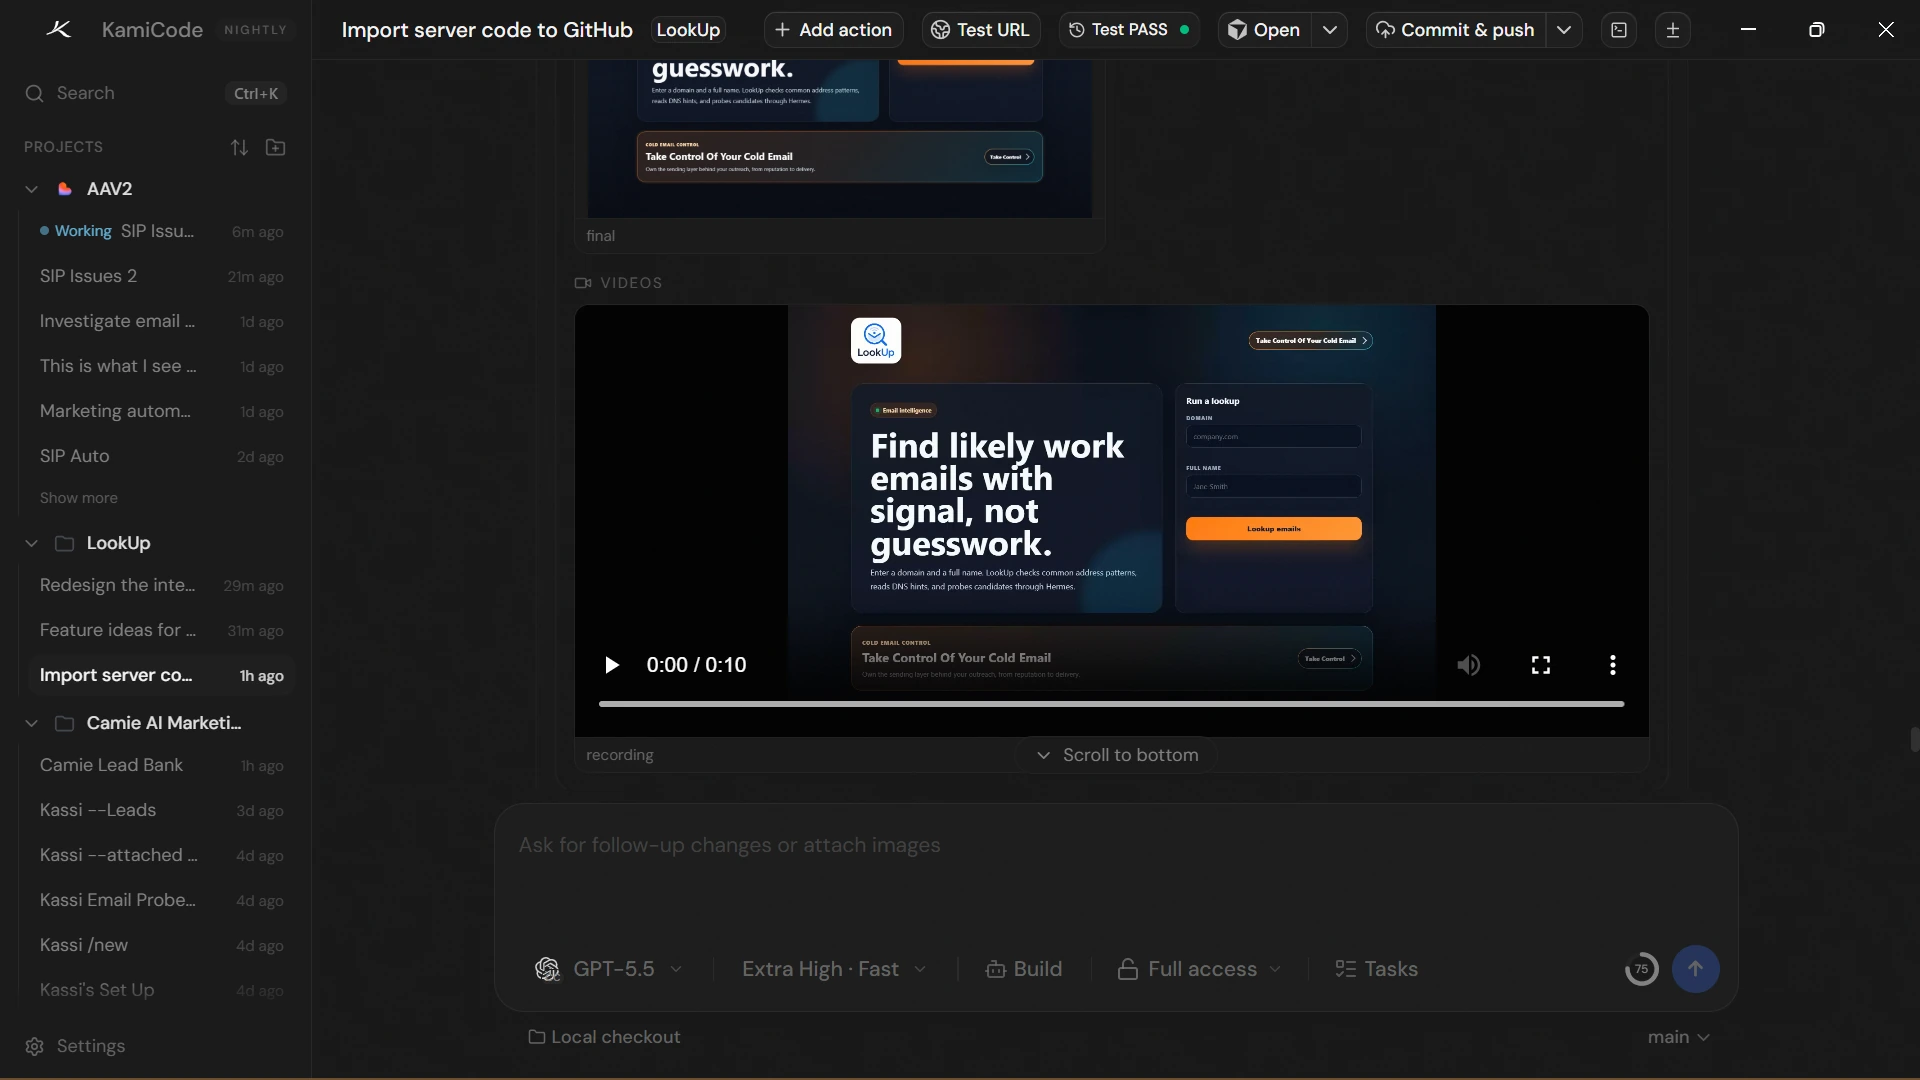Viewport: 1920px width, 1080px height.
Task: Open the Redesign the inte... thread
Action: [160, 585]
